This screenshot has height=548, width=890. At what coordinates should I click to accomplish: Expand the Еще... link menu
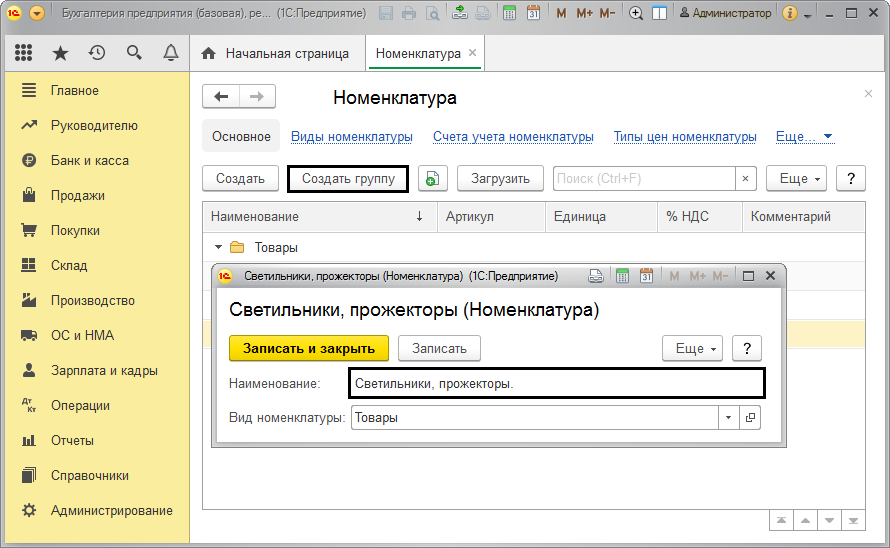click(804, 137)
